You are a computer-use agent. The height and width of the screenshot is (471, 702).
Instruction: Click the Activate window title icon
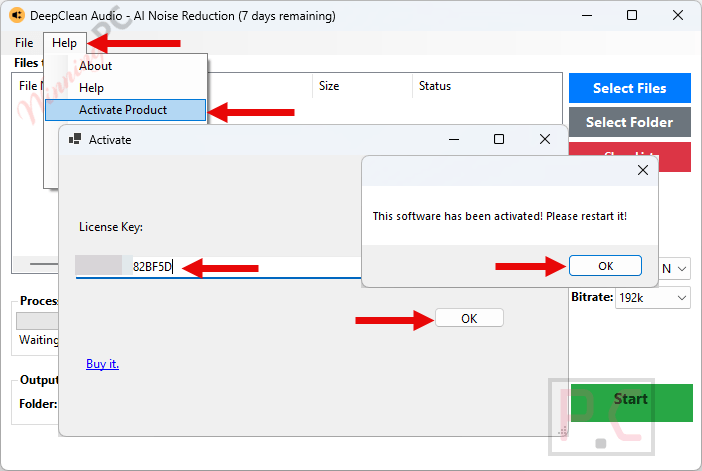[75, 139]
